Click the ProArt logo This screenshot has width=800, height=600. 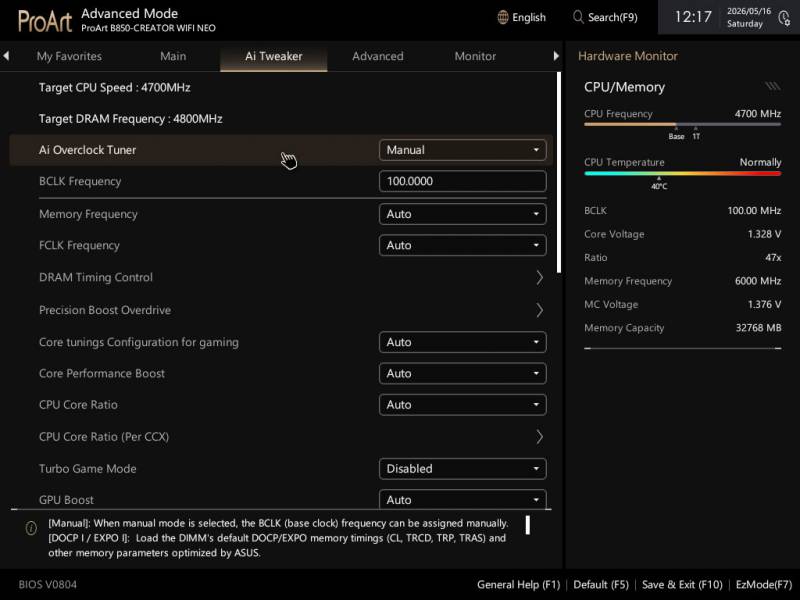(45, 21)
